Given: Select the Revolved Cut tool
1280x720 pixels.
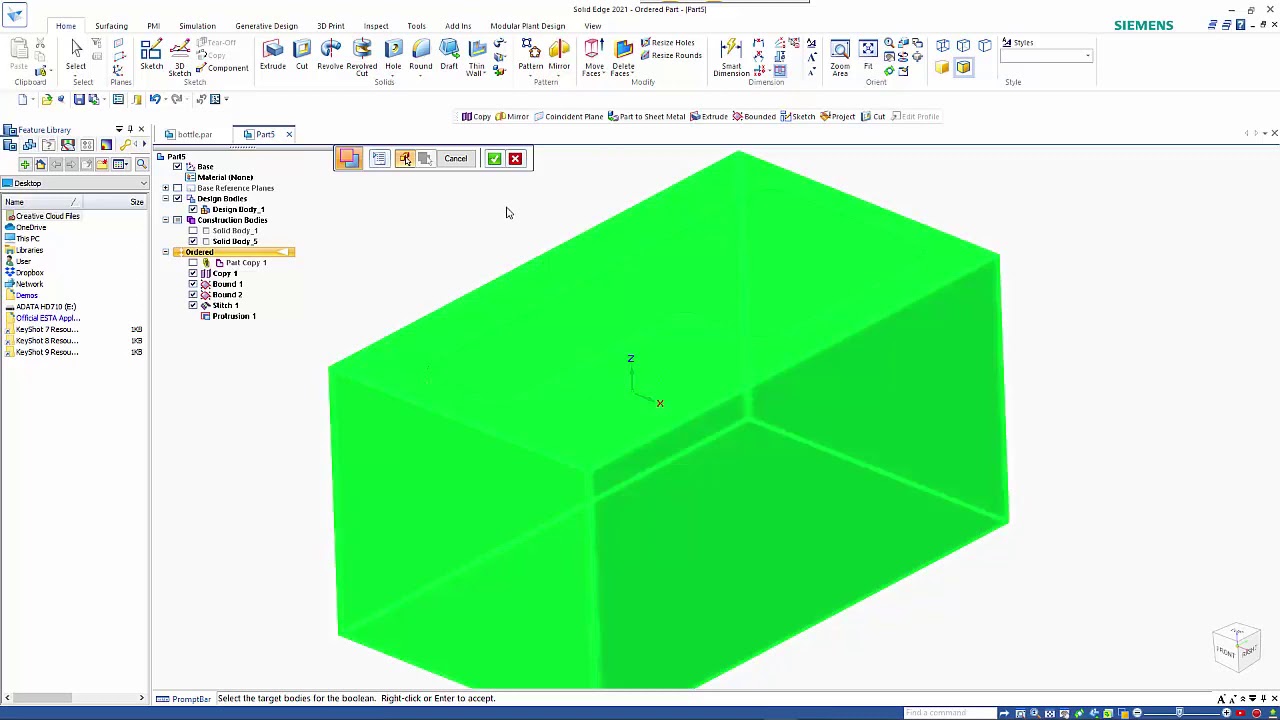Looking at the screenshot, I should [362, 56].
